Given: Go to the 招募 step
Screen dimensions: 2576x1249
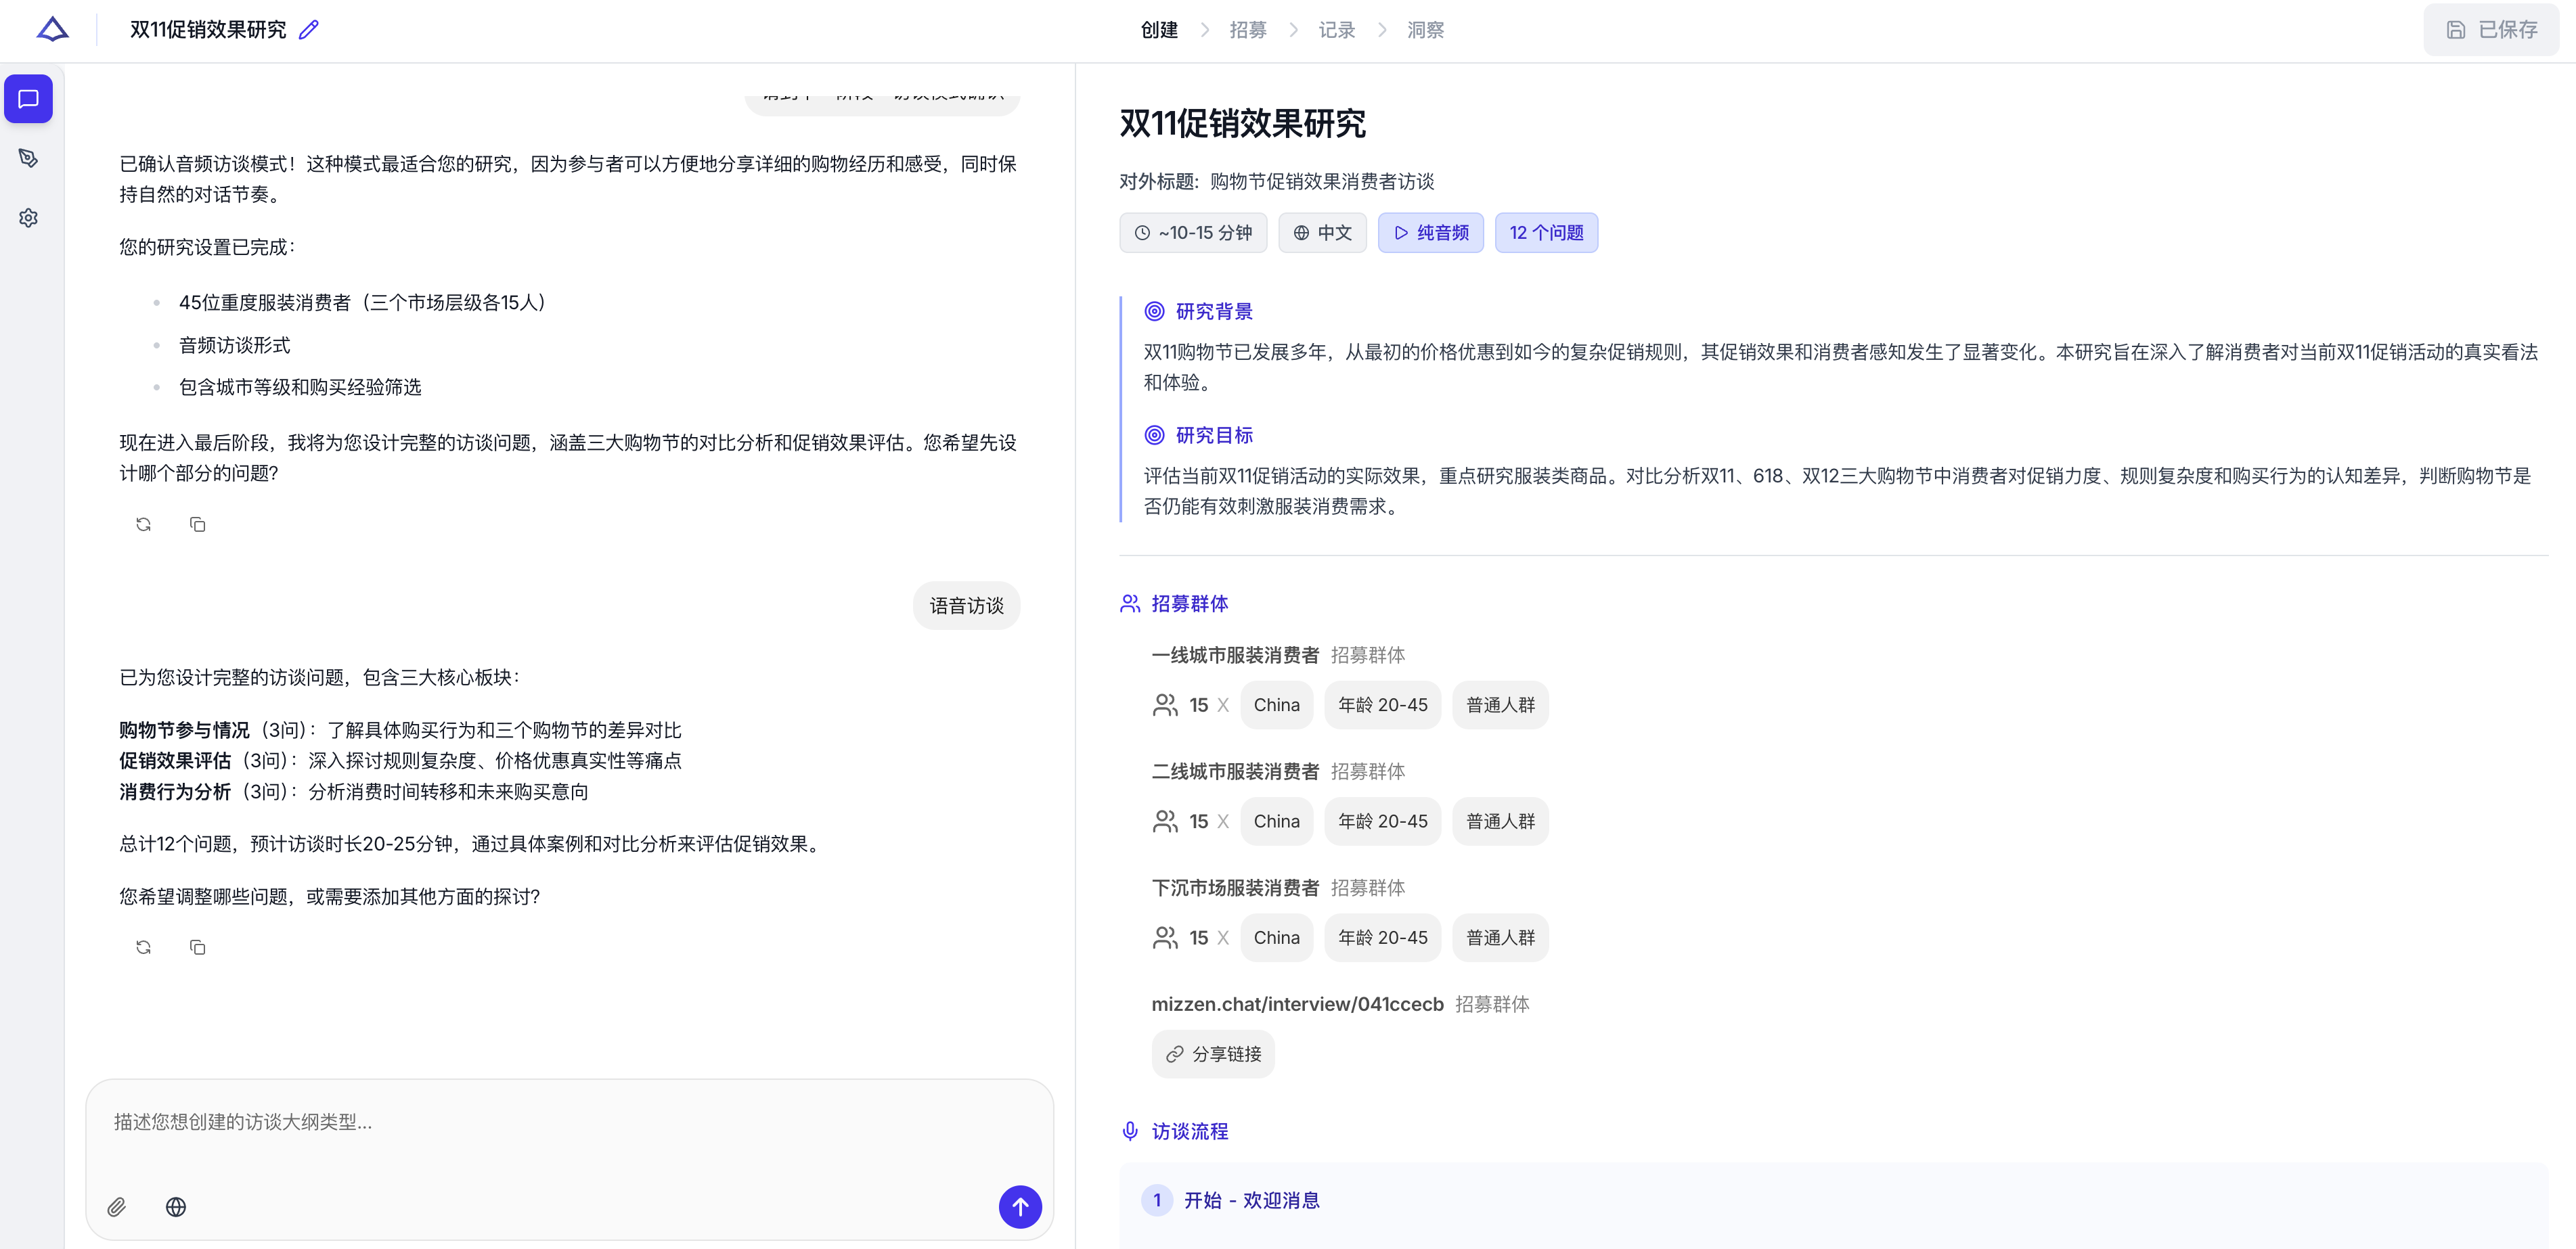Looking at the screenshot, I should 1247,30.
